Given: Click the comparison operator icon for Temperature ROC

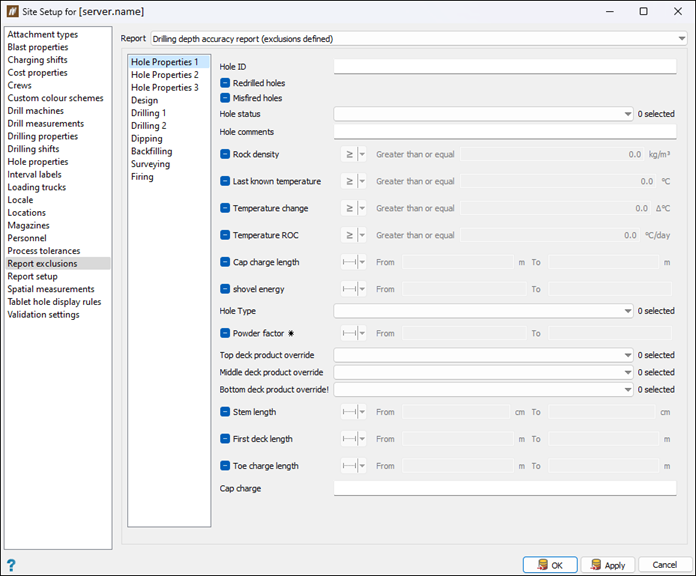Looking at the screenshot, I should pos(348,235).
